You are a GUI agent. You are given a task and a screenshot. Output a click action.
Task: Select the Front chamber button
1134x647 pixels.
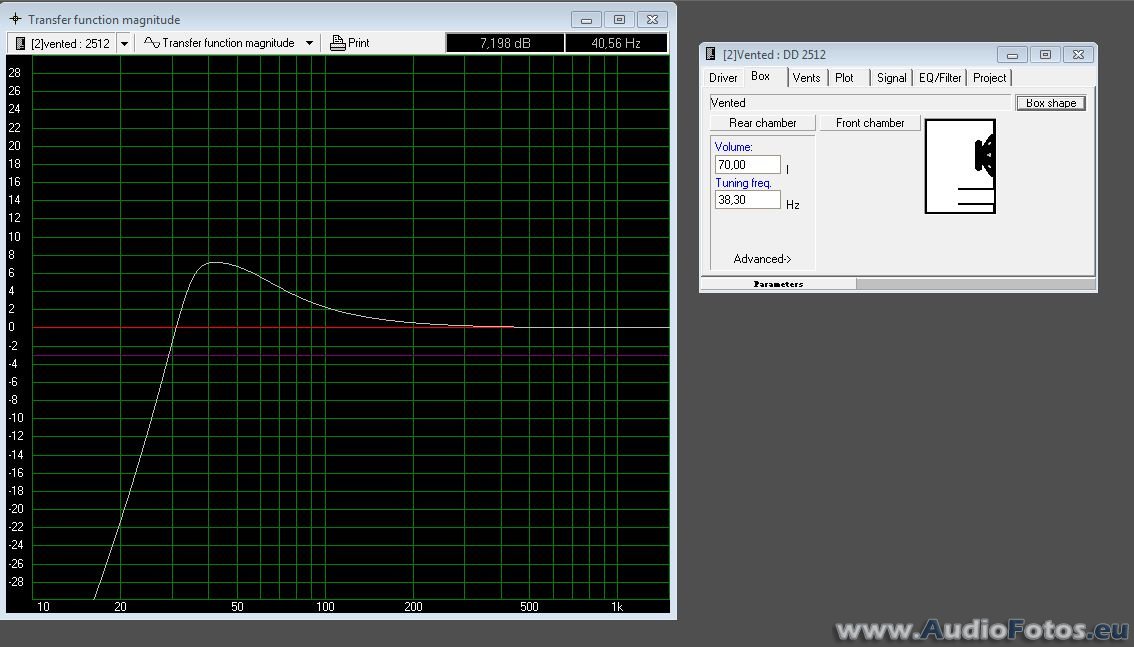(x=870, y=123)
